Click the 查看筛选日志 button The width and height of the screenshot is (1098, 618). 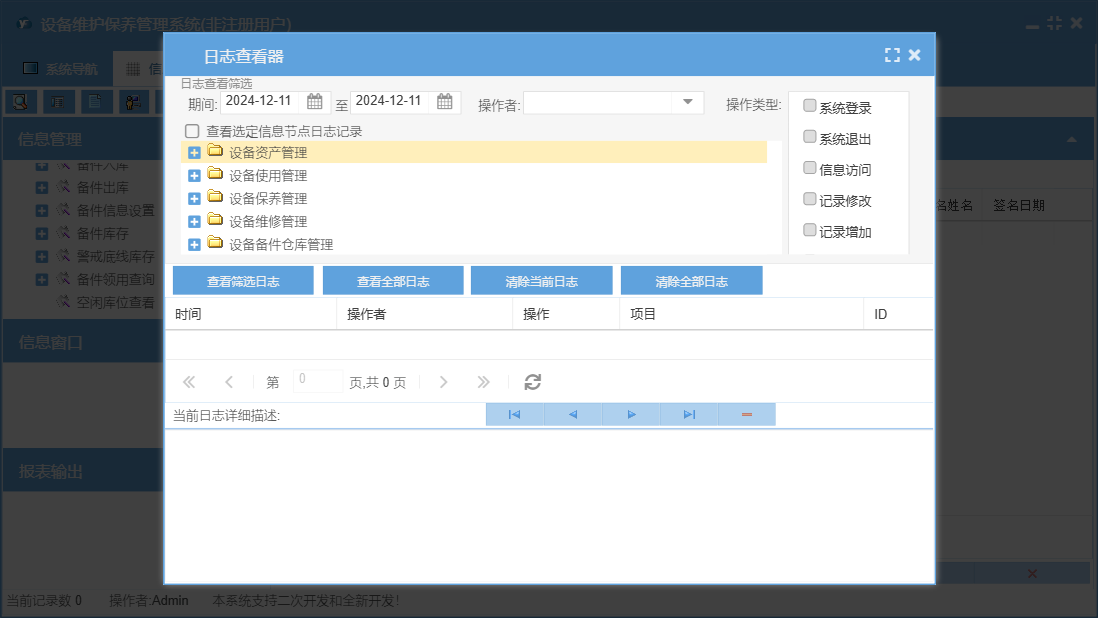coord(243,281)
